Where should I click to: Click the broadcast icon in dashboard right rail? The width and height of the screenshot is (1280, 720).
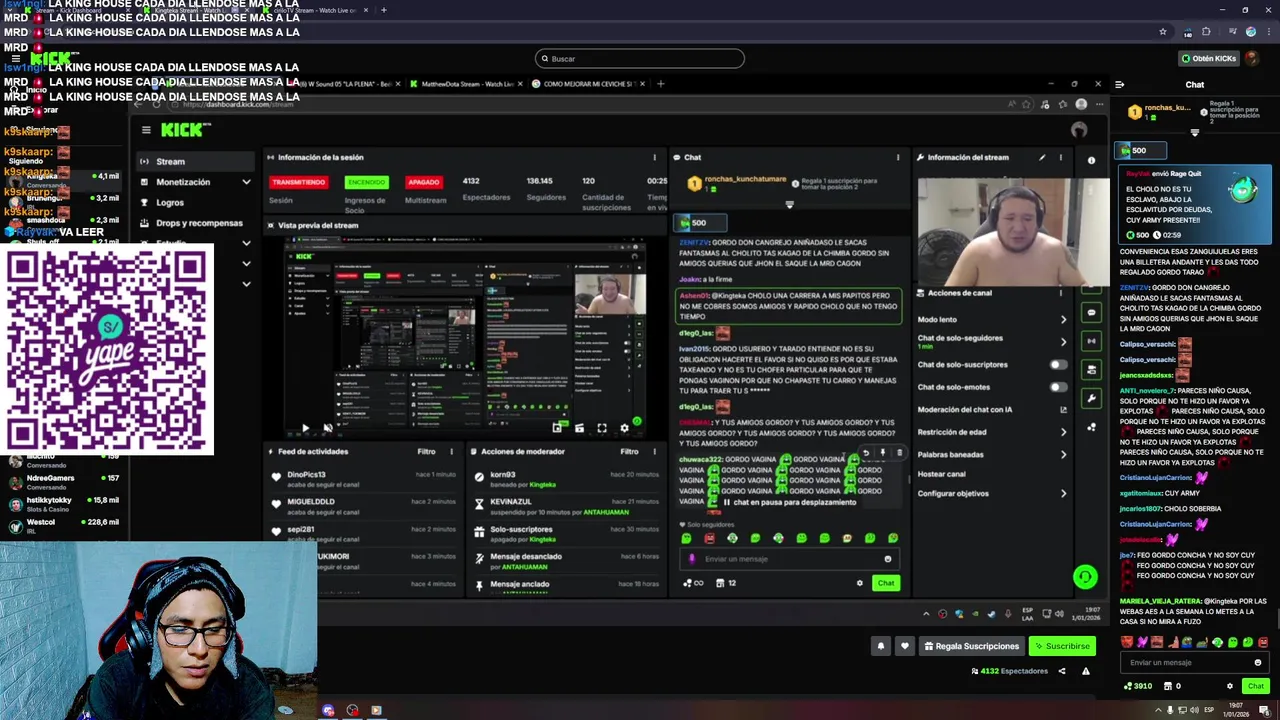pyautogui.click(x=1091, y=341)
